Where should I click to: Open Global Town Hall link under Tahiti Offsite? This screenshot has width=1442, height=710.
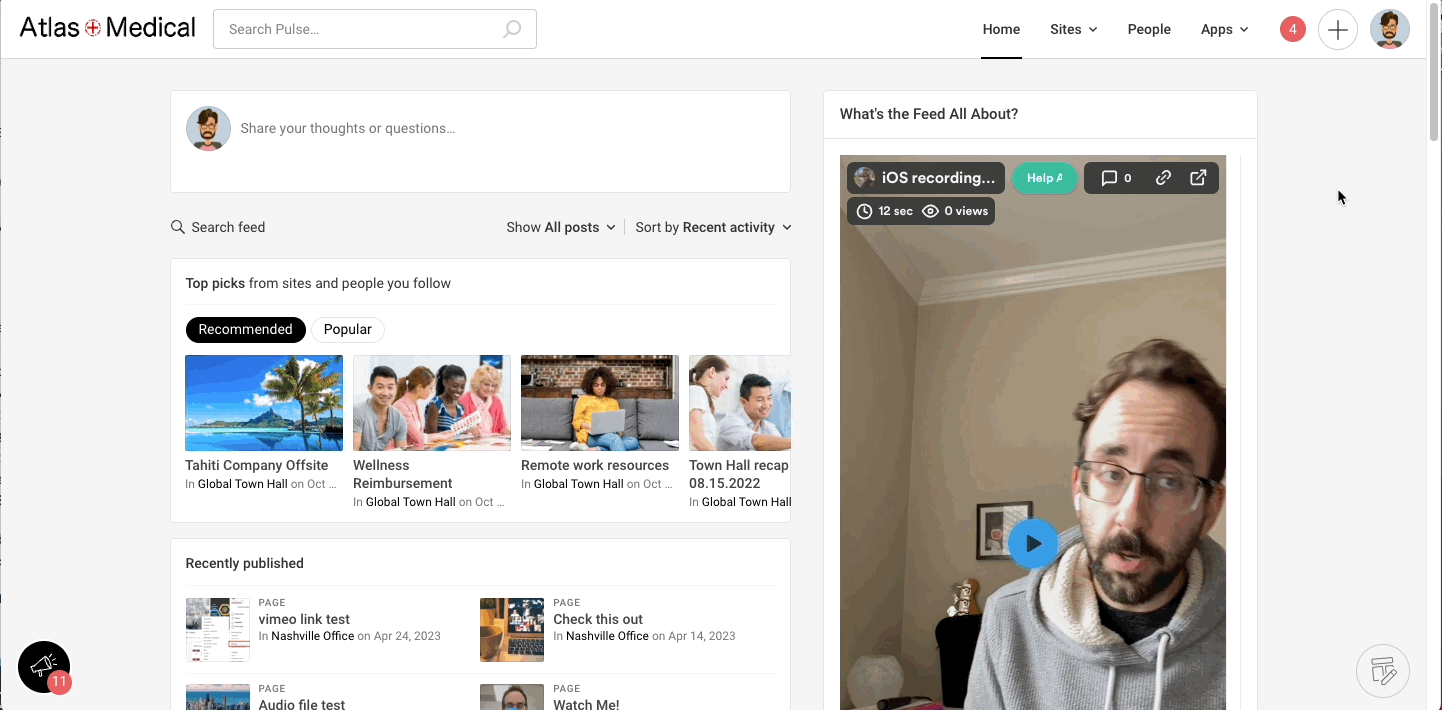click(243, 484)
